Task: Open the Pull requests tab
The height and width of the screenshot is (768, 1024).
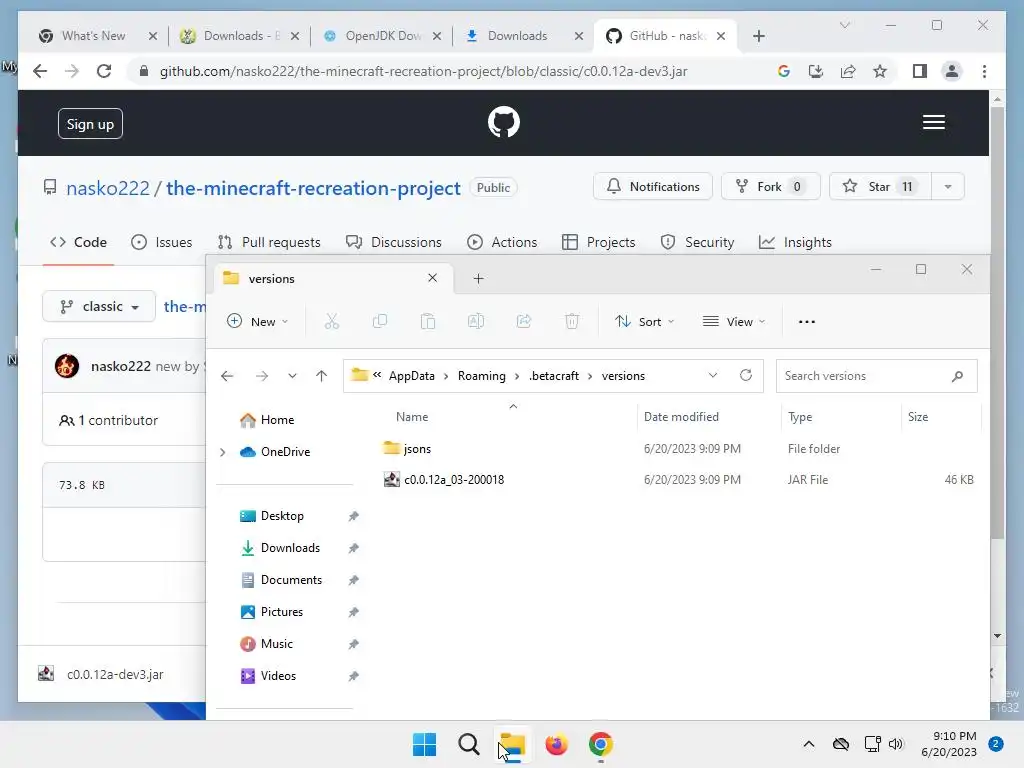Action: pos(269,242)
